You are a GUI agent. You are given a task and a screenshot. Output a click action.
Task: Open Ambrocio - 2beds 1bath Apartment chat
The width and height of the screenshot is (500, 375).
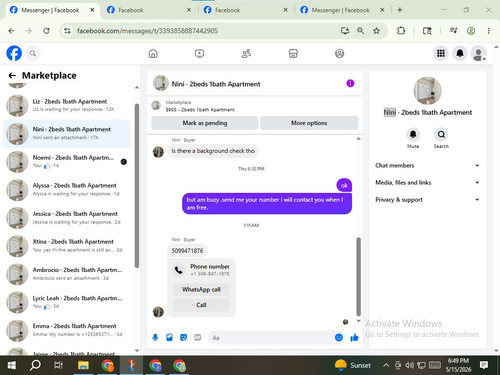tap(67, 274)
